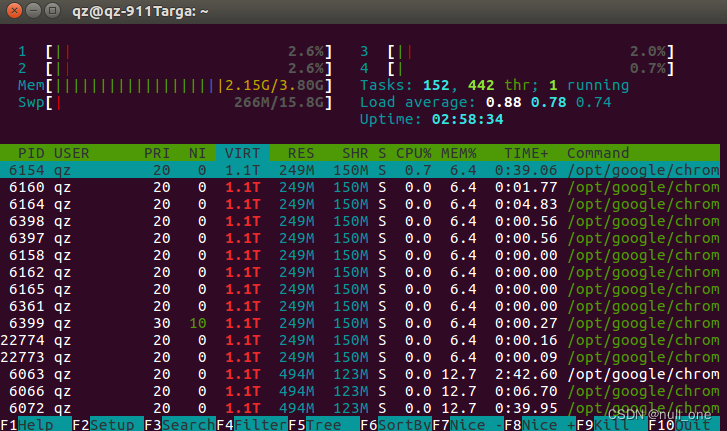
Task: Click CPU 4 usage meter
Action: 517,69
